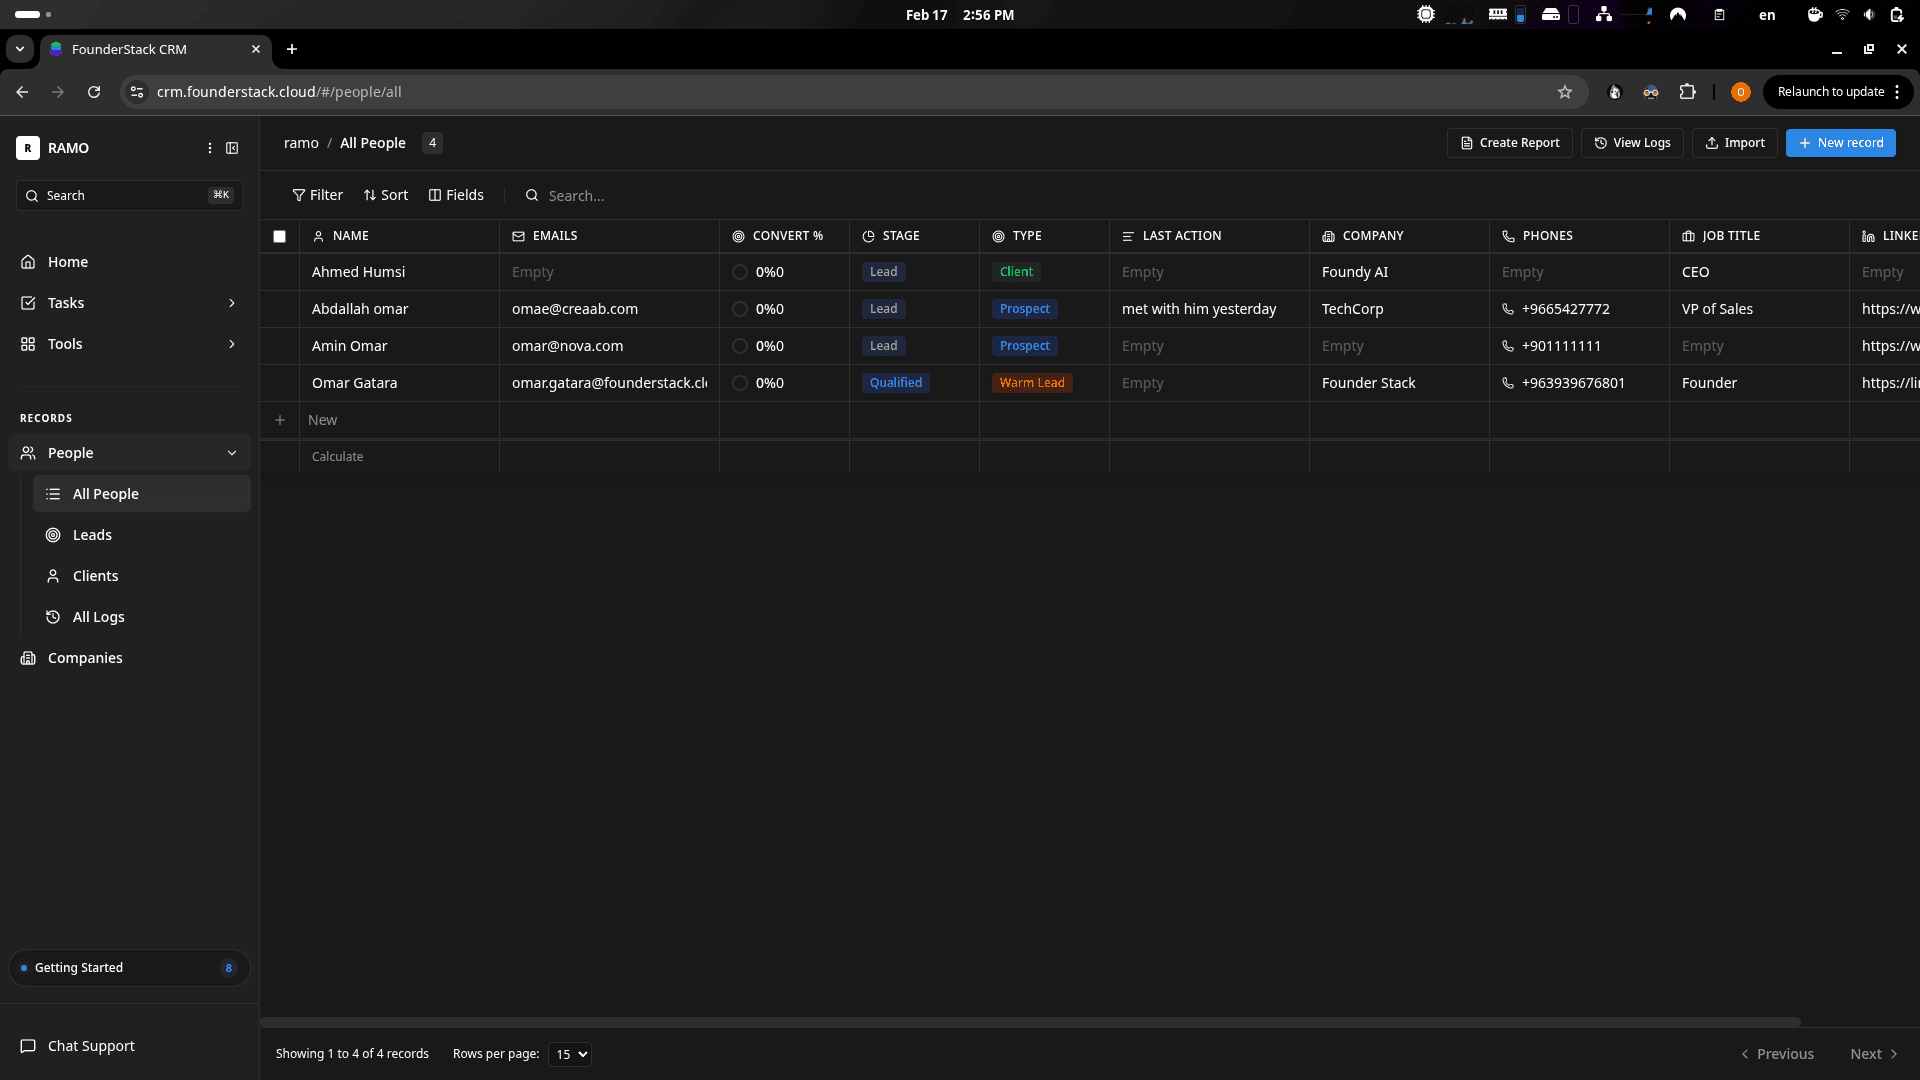Toggle the Convert % circle for Abdallah omar
The height and width of the screenshot is (1080, 1920).
740,309
